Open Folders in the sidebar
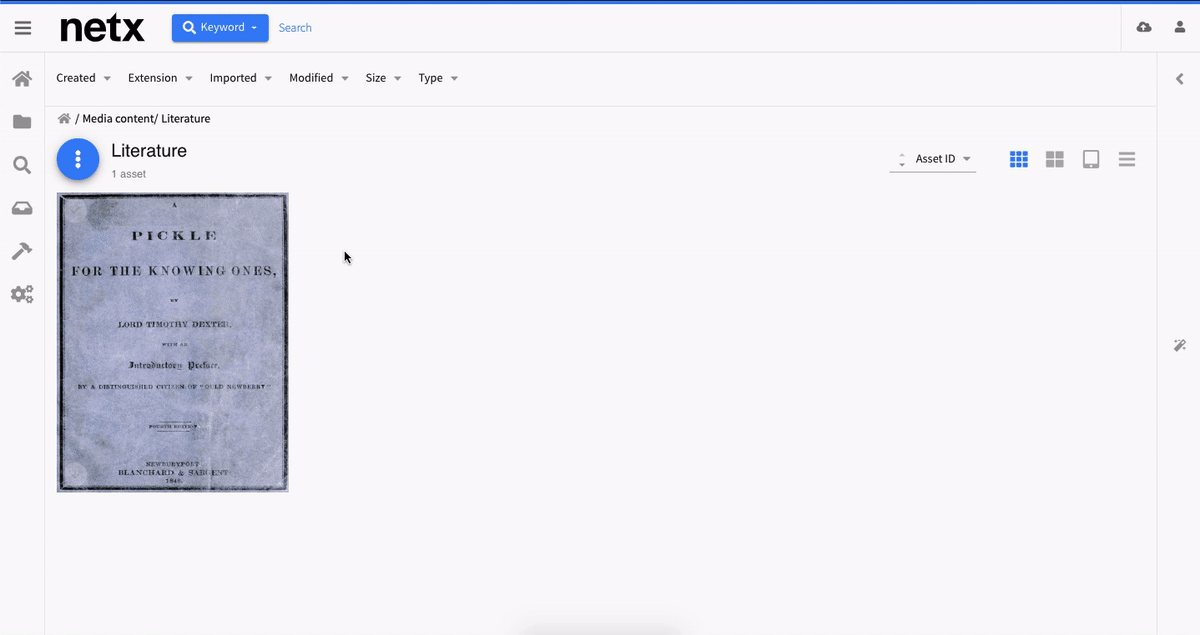 (x=22, y=122)
